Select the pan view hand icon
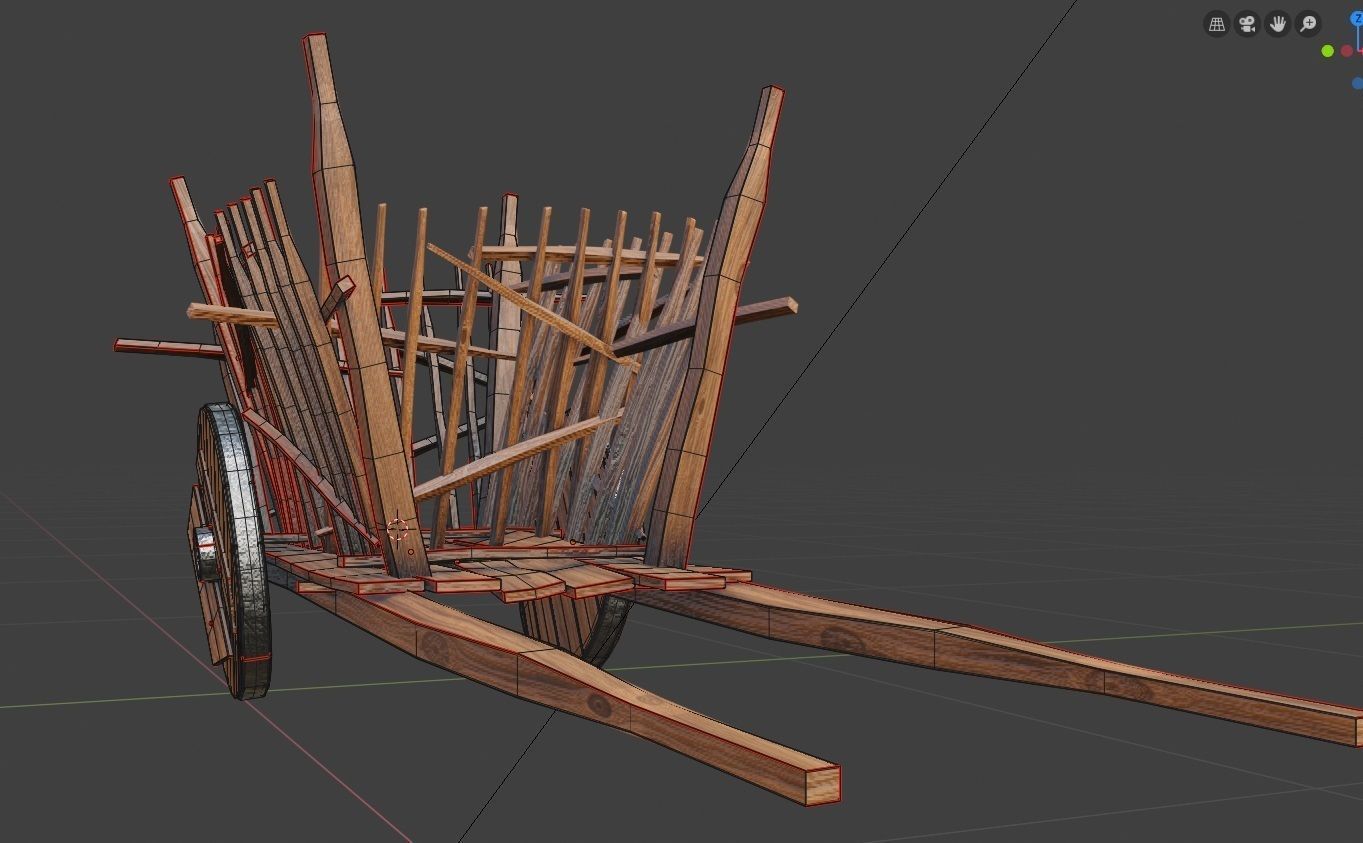Image resolution: width=1363 pixels, height=843 pixels. point(1277,24)
